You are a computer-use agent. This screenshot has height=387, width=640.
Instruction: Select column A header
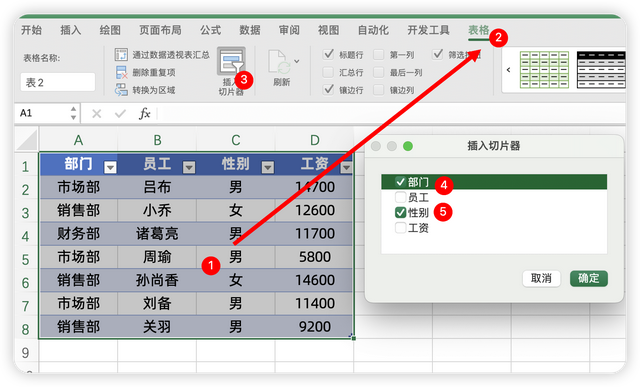click(x=78, y=140)
